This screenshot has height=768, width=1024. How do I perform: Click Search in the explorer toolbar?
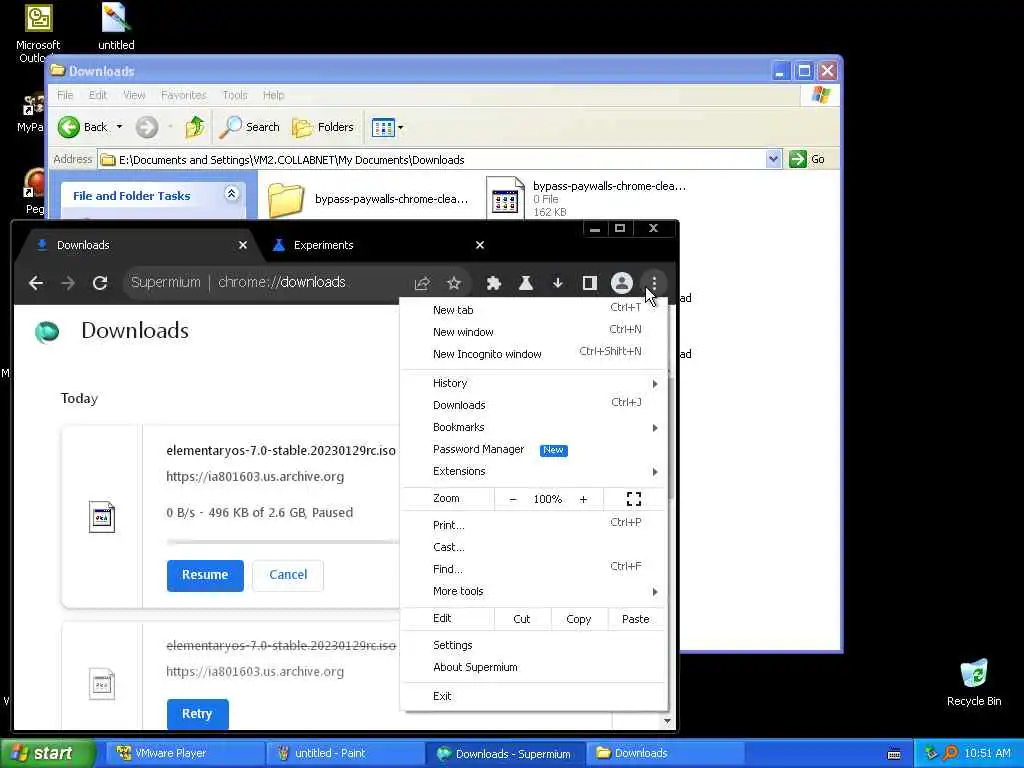[249, 127]
